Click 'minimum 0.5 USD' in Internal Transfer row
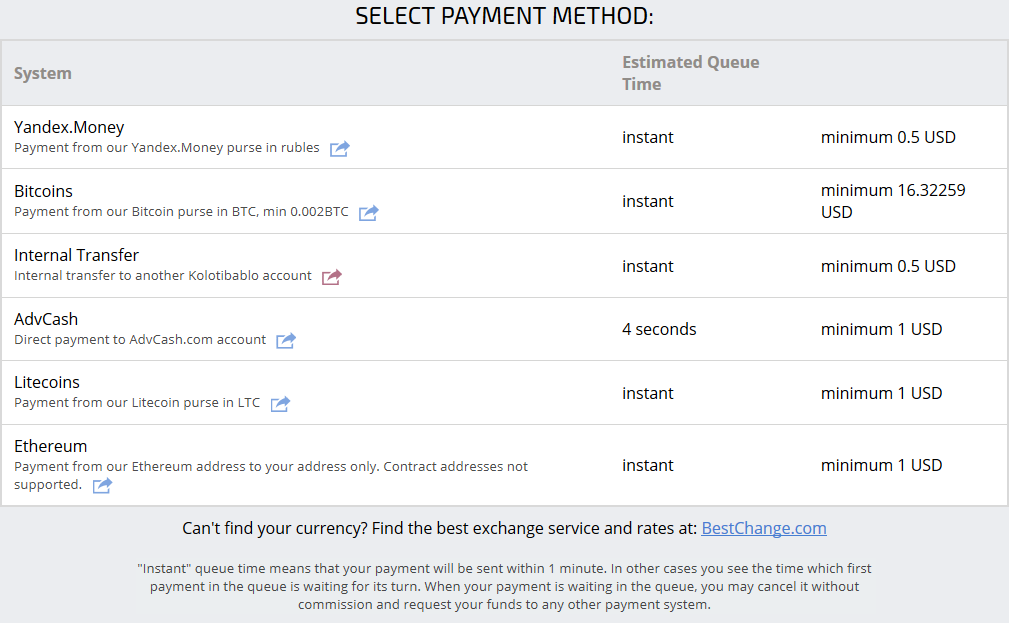1009x623 pixels. coord(888,266)
